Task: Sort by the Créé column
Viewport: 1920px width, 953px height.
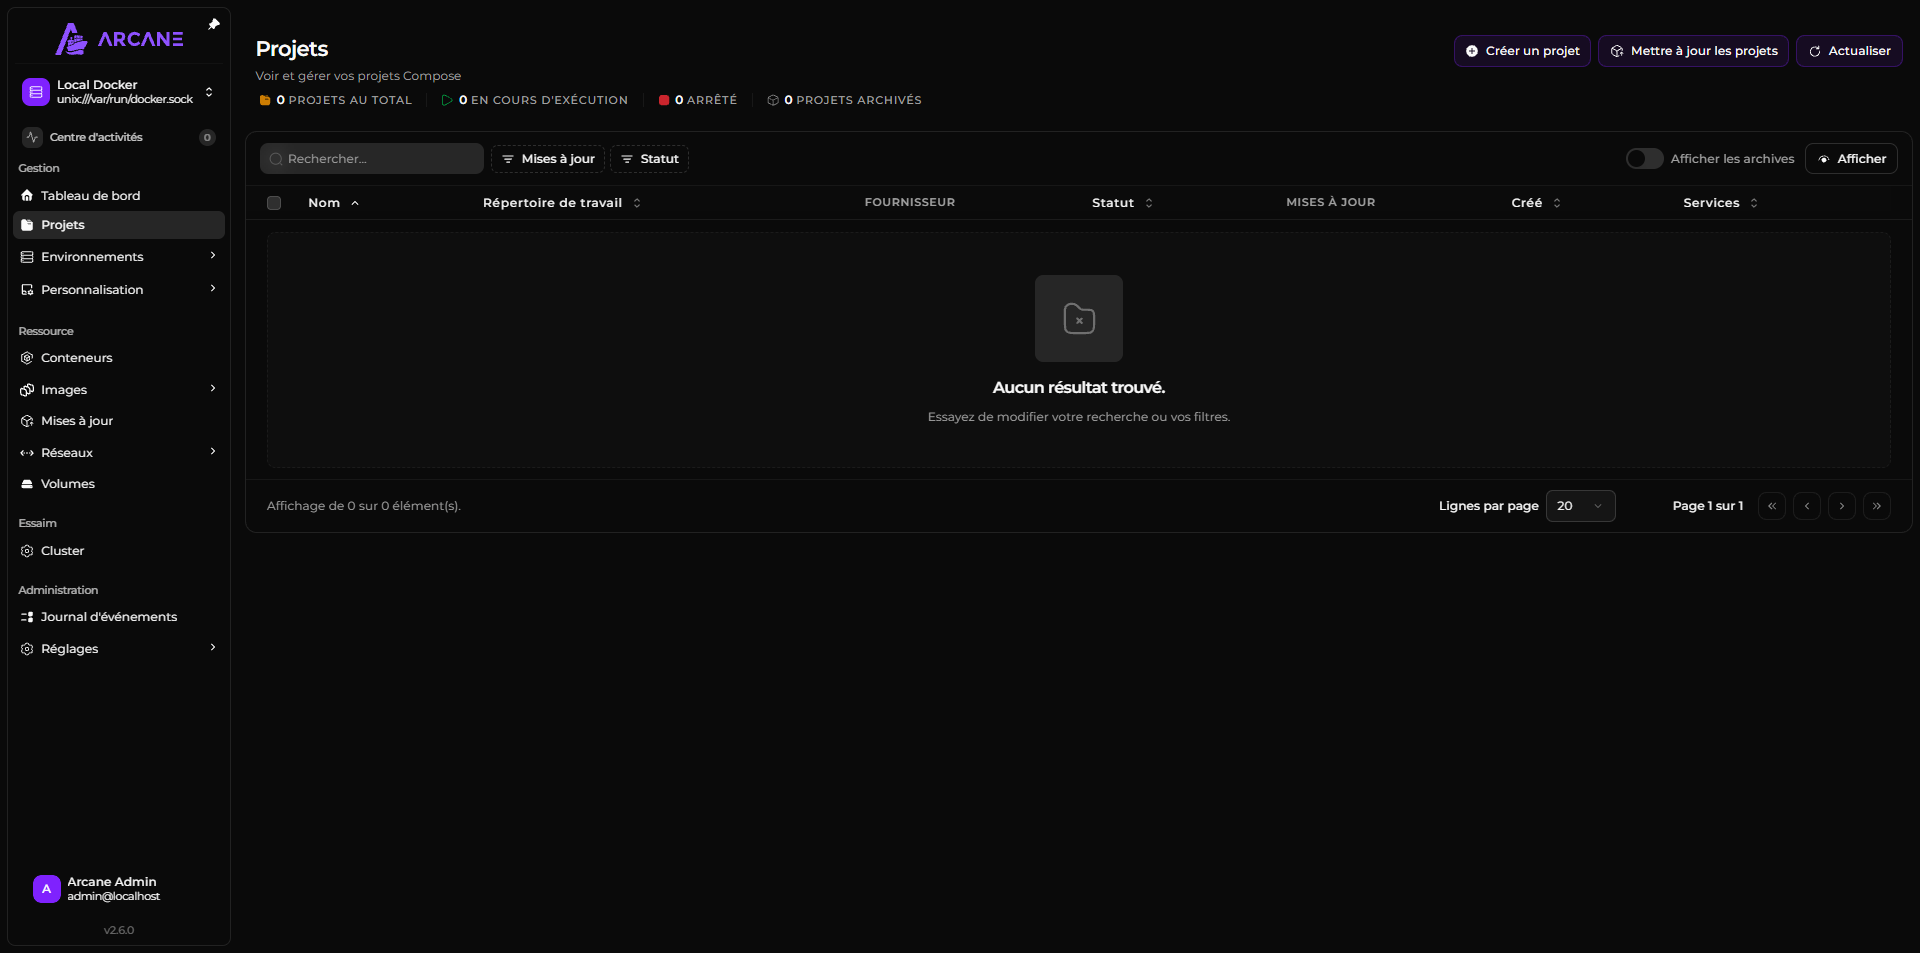Action: click(x=1536, y=203)
